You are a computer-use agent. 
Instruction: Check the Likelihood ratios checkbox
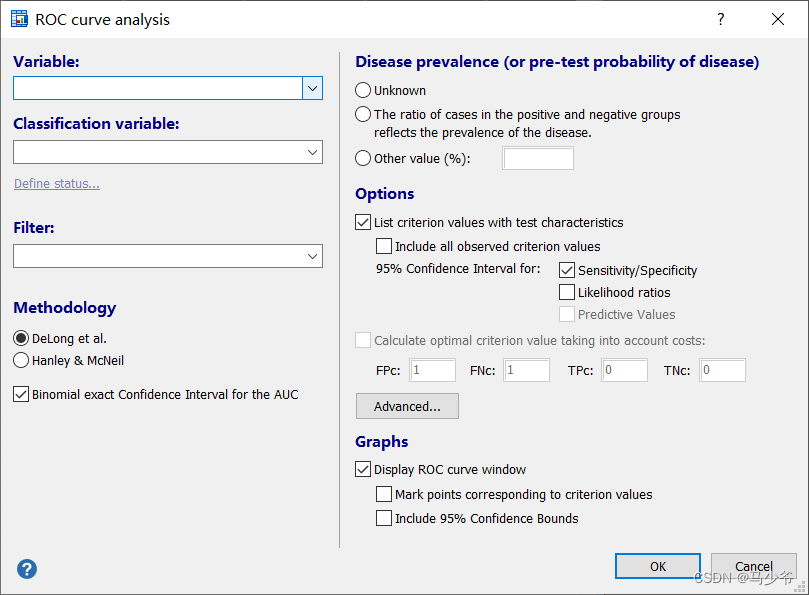[569, 291]
